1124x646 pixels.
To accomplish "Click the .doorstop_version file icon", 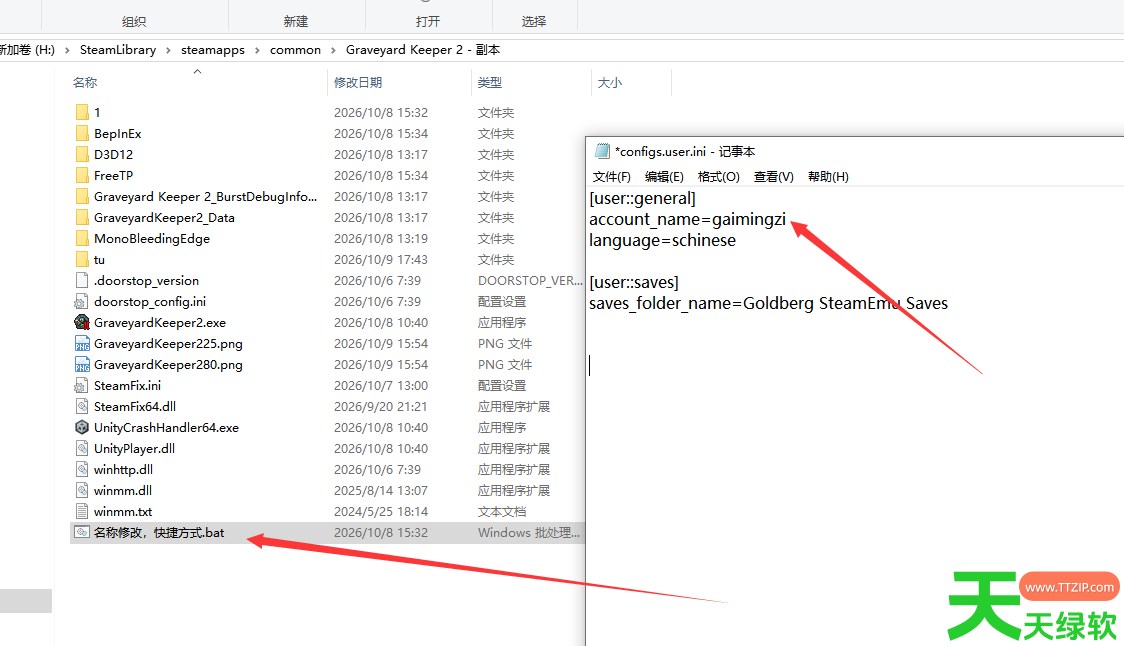I will click(82, 280).
